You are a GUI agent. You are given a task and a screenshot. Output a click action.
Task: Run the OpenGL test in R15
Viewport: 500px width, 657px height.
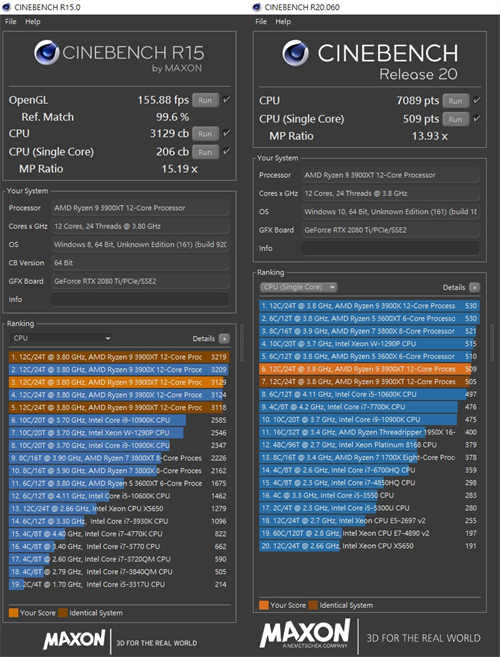click(205, 100)
